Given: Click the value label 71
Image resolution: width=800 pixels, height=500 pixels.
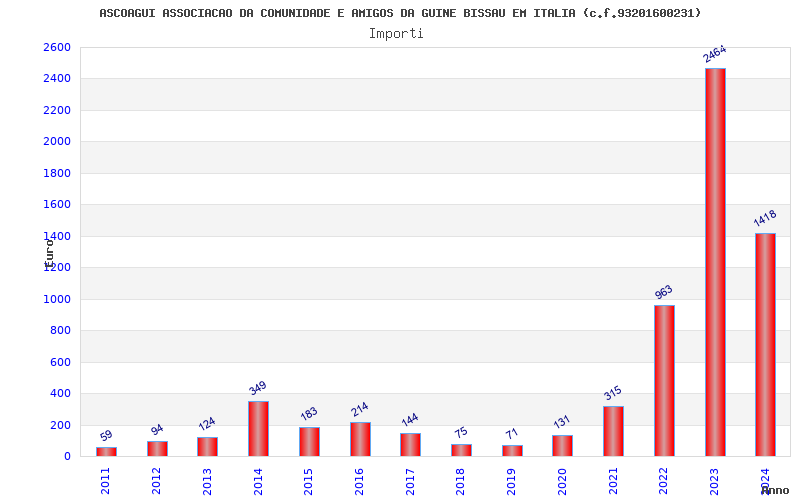Looking at the screenshot, I should pos(512,434).
